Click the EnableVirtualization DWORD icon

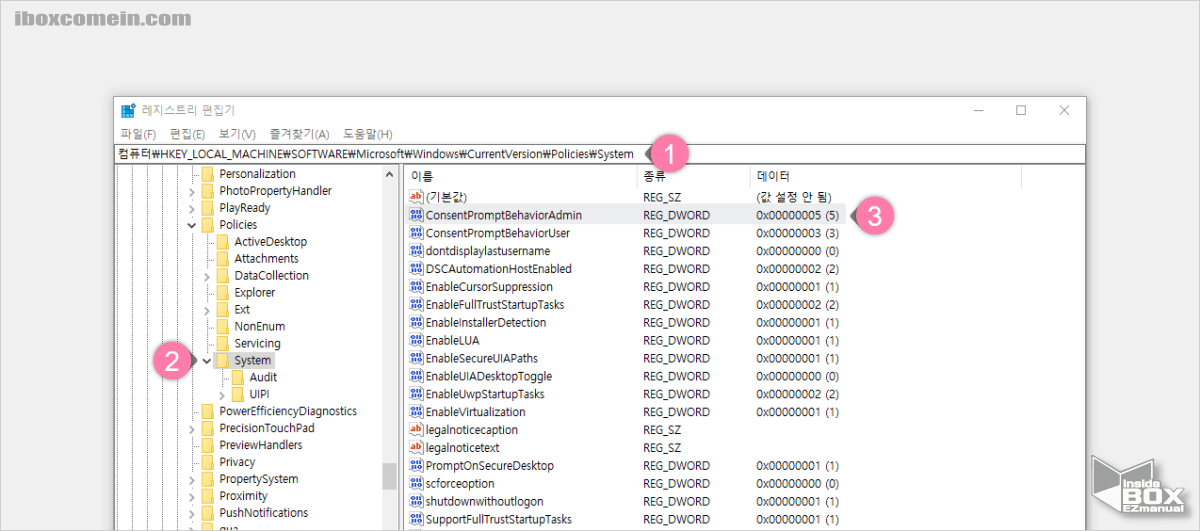pyautogui.click(x=417, y=412)
